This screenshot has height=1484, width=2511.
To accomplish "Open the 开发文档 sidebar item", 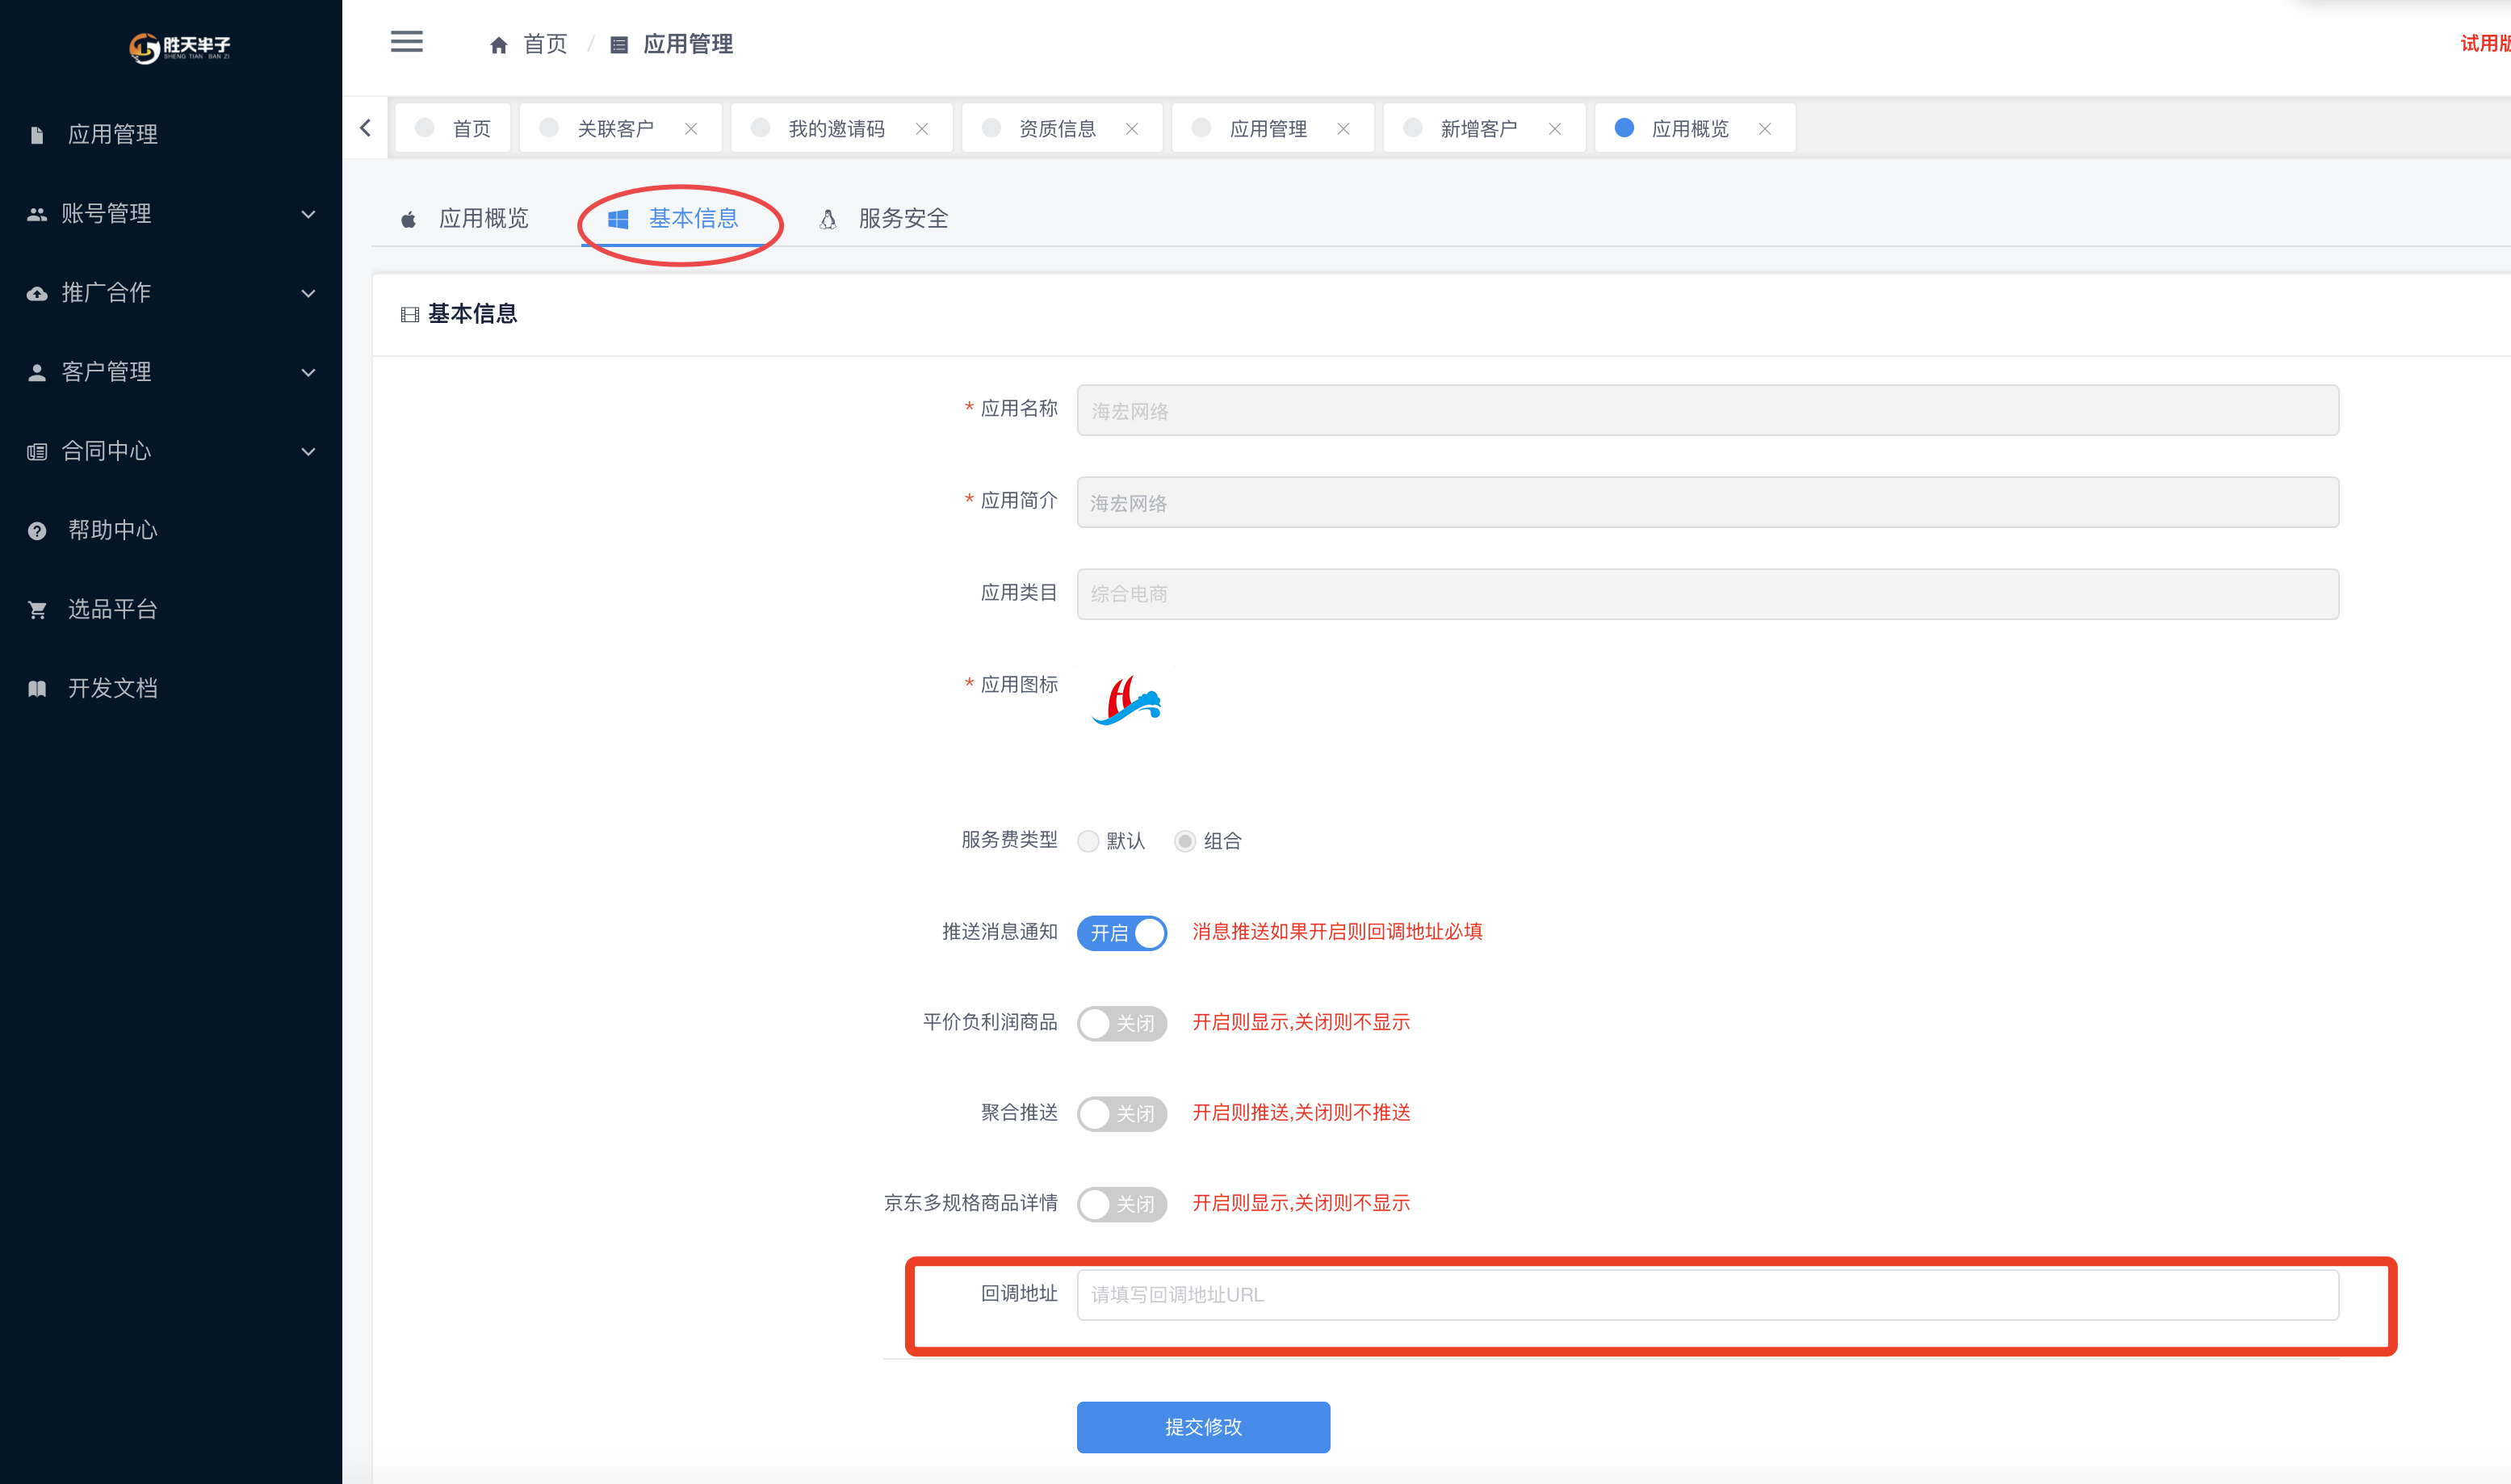I will pyautogui.click(x=171, y=689).
